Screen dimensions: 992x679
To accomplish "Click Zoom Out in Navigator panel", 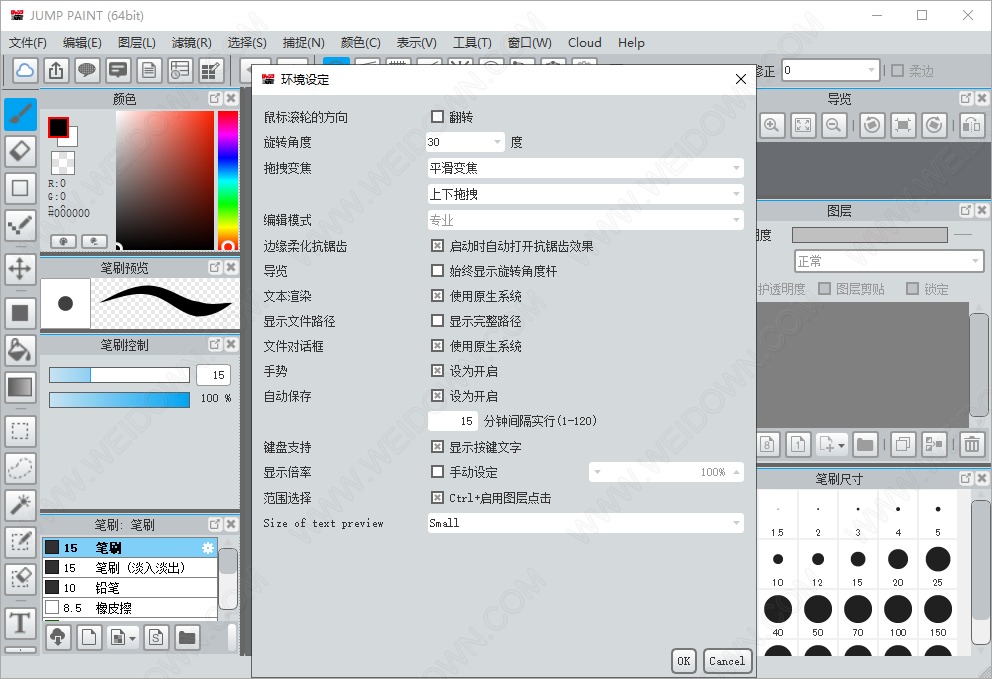I will coord(834,125).
